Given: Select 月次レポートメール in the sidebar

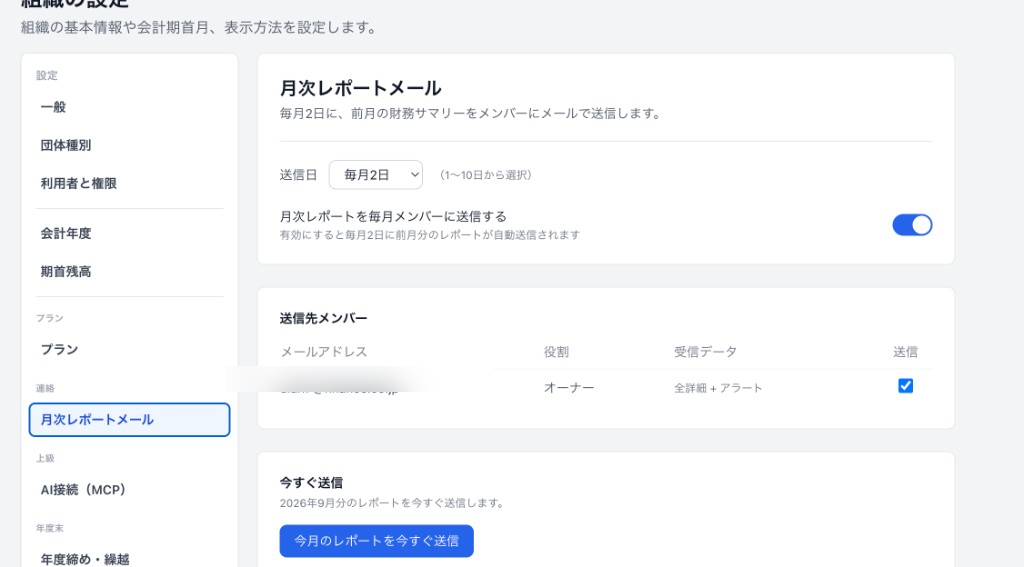Looking at the screenshot, I should click(x=129, y=419).
